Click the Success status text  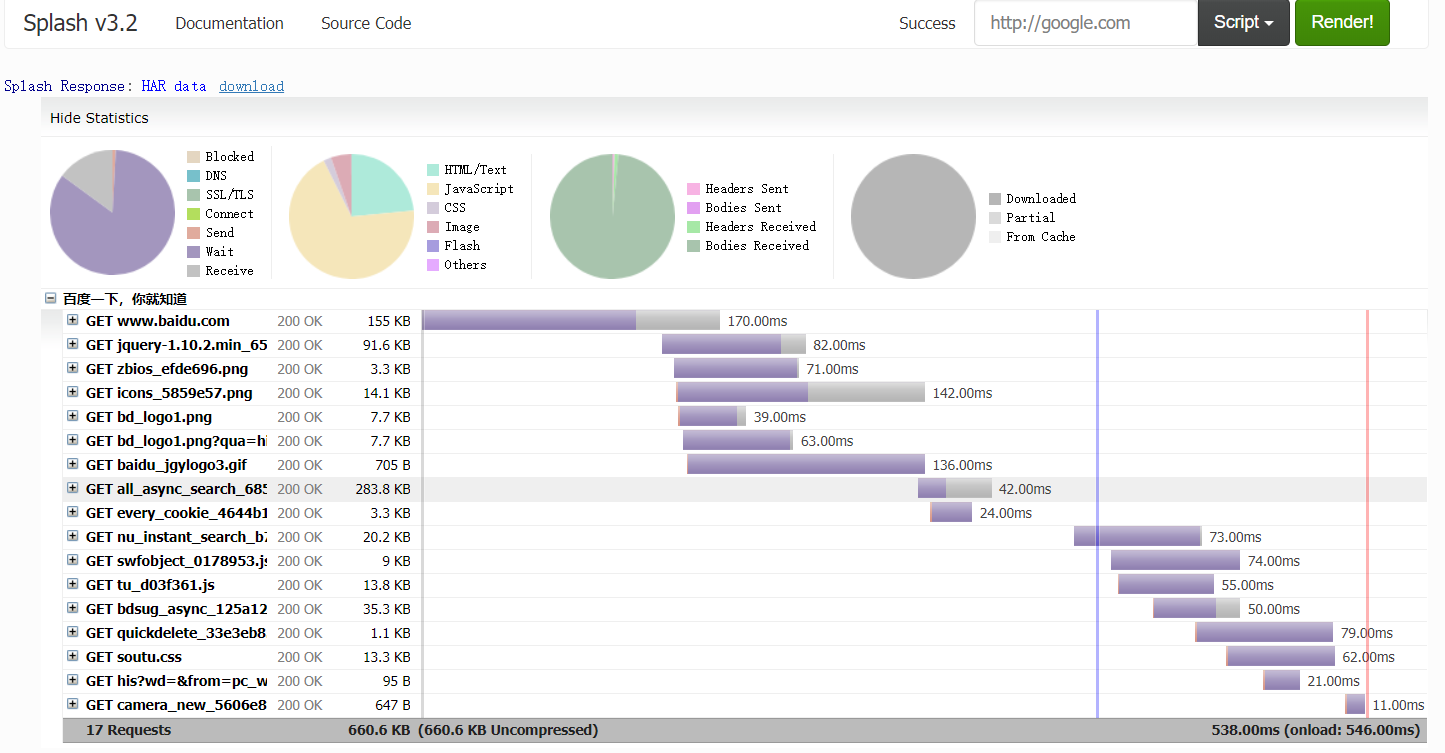pyautogui.click(x=927, y=23)
